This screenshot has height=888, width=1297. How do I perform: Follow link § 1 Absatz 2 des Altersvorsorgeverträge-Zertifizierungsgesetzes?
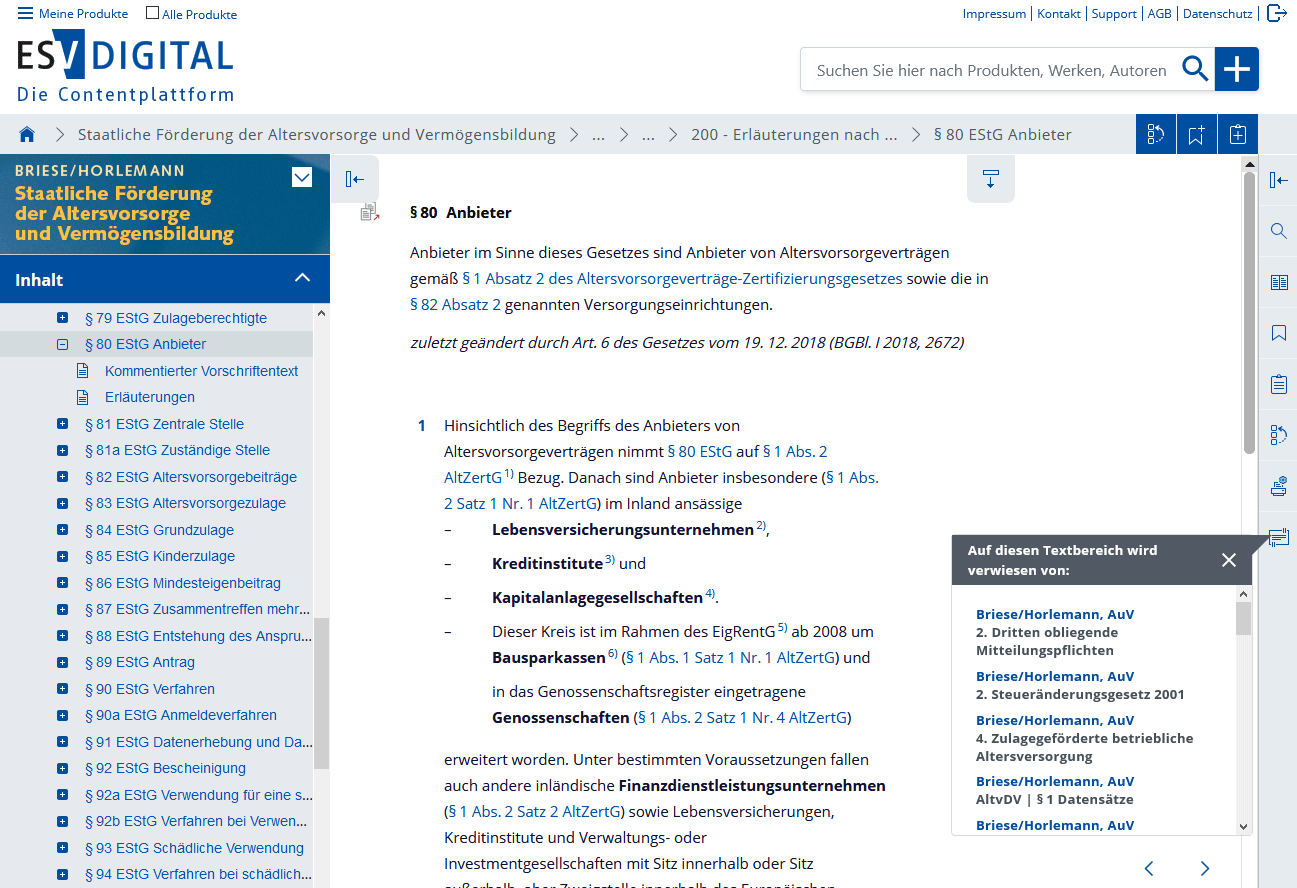pos(682,278)
